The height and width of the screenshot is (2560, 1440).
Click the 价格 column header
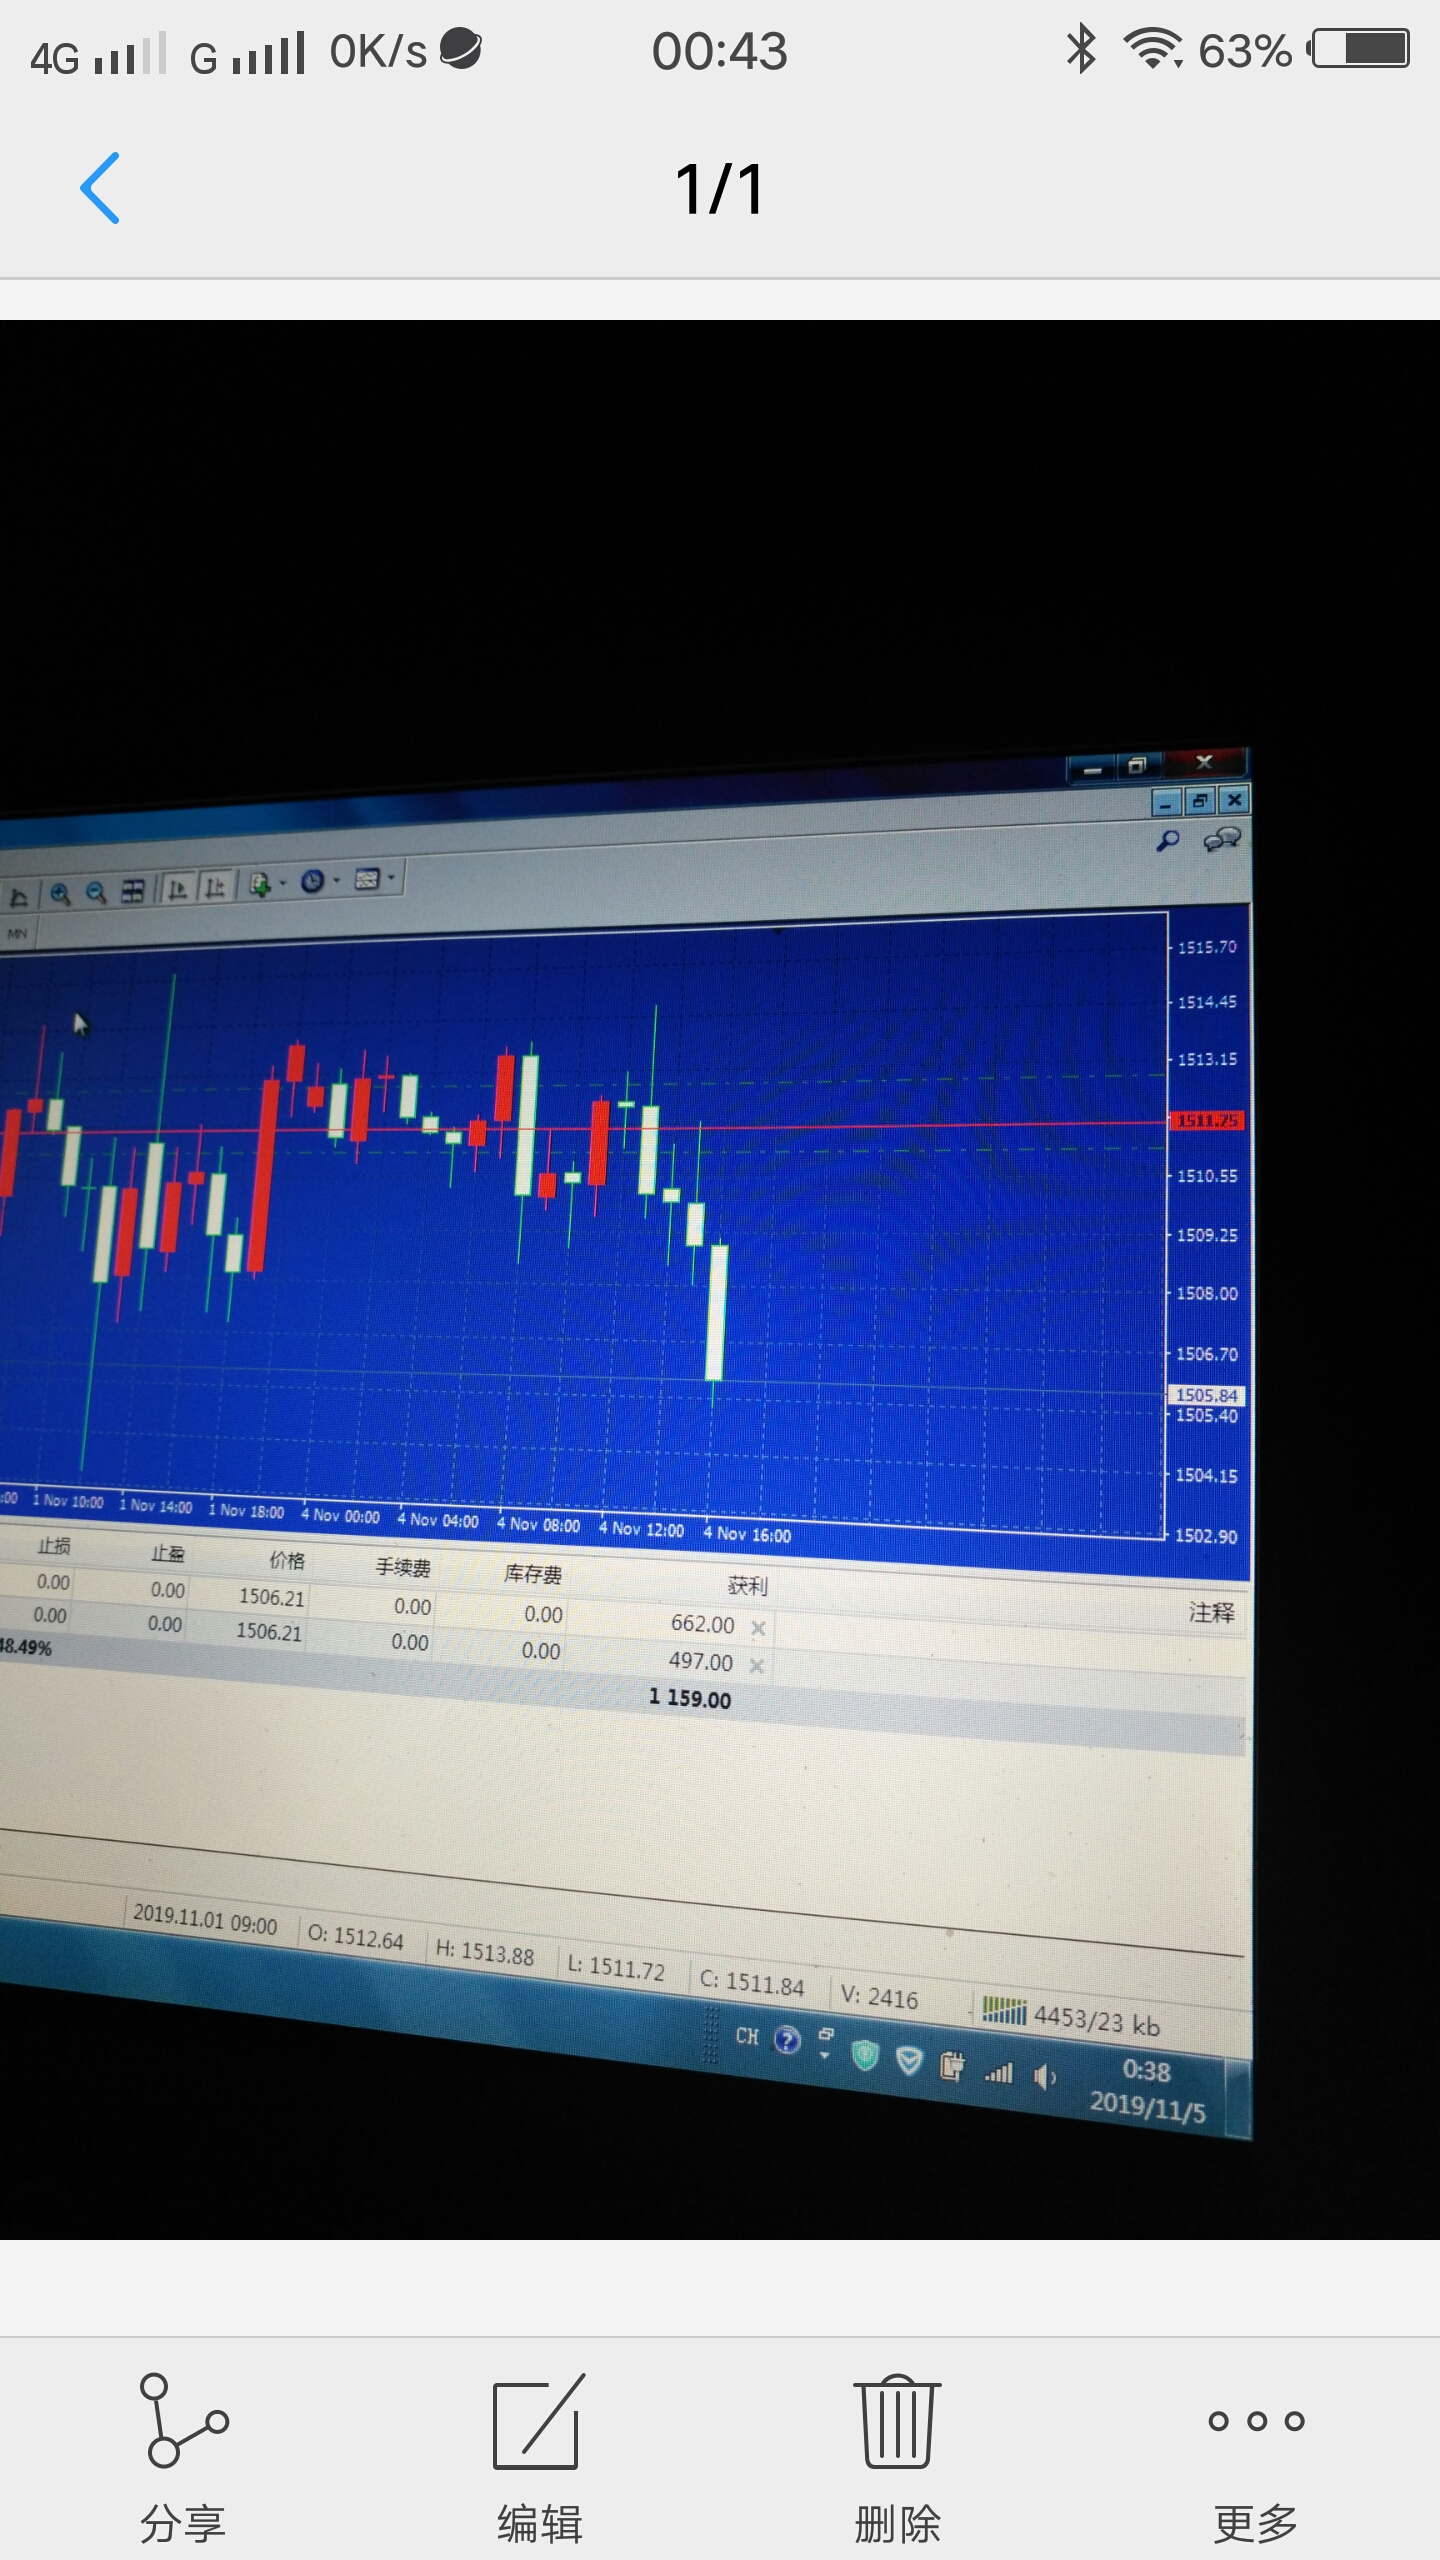click(x=287, y=1560)
